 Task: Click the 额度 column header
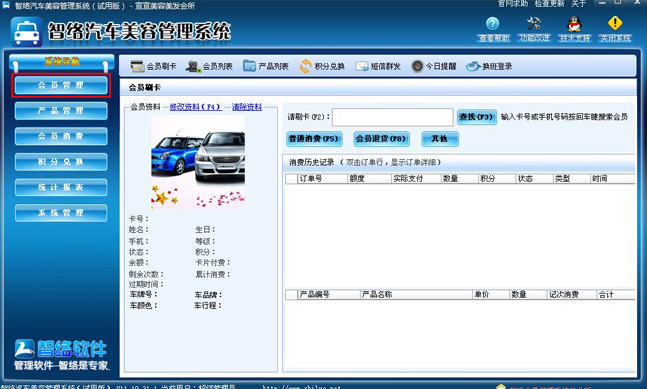(x=369, y=179)
